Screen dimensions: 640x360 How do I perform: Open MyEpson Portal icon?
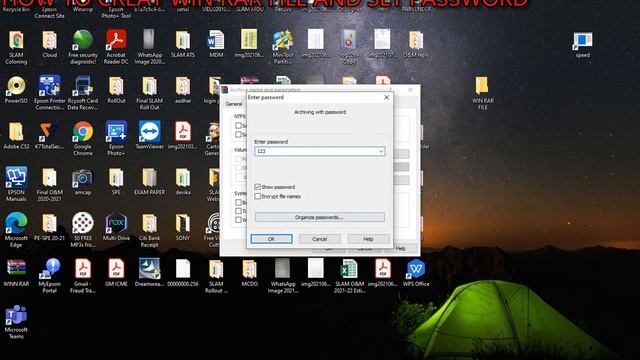click(49, 269)
